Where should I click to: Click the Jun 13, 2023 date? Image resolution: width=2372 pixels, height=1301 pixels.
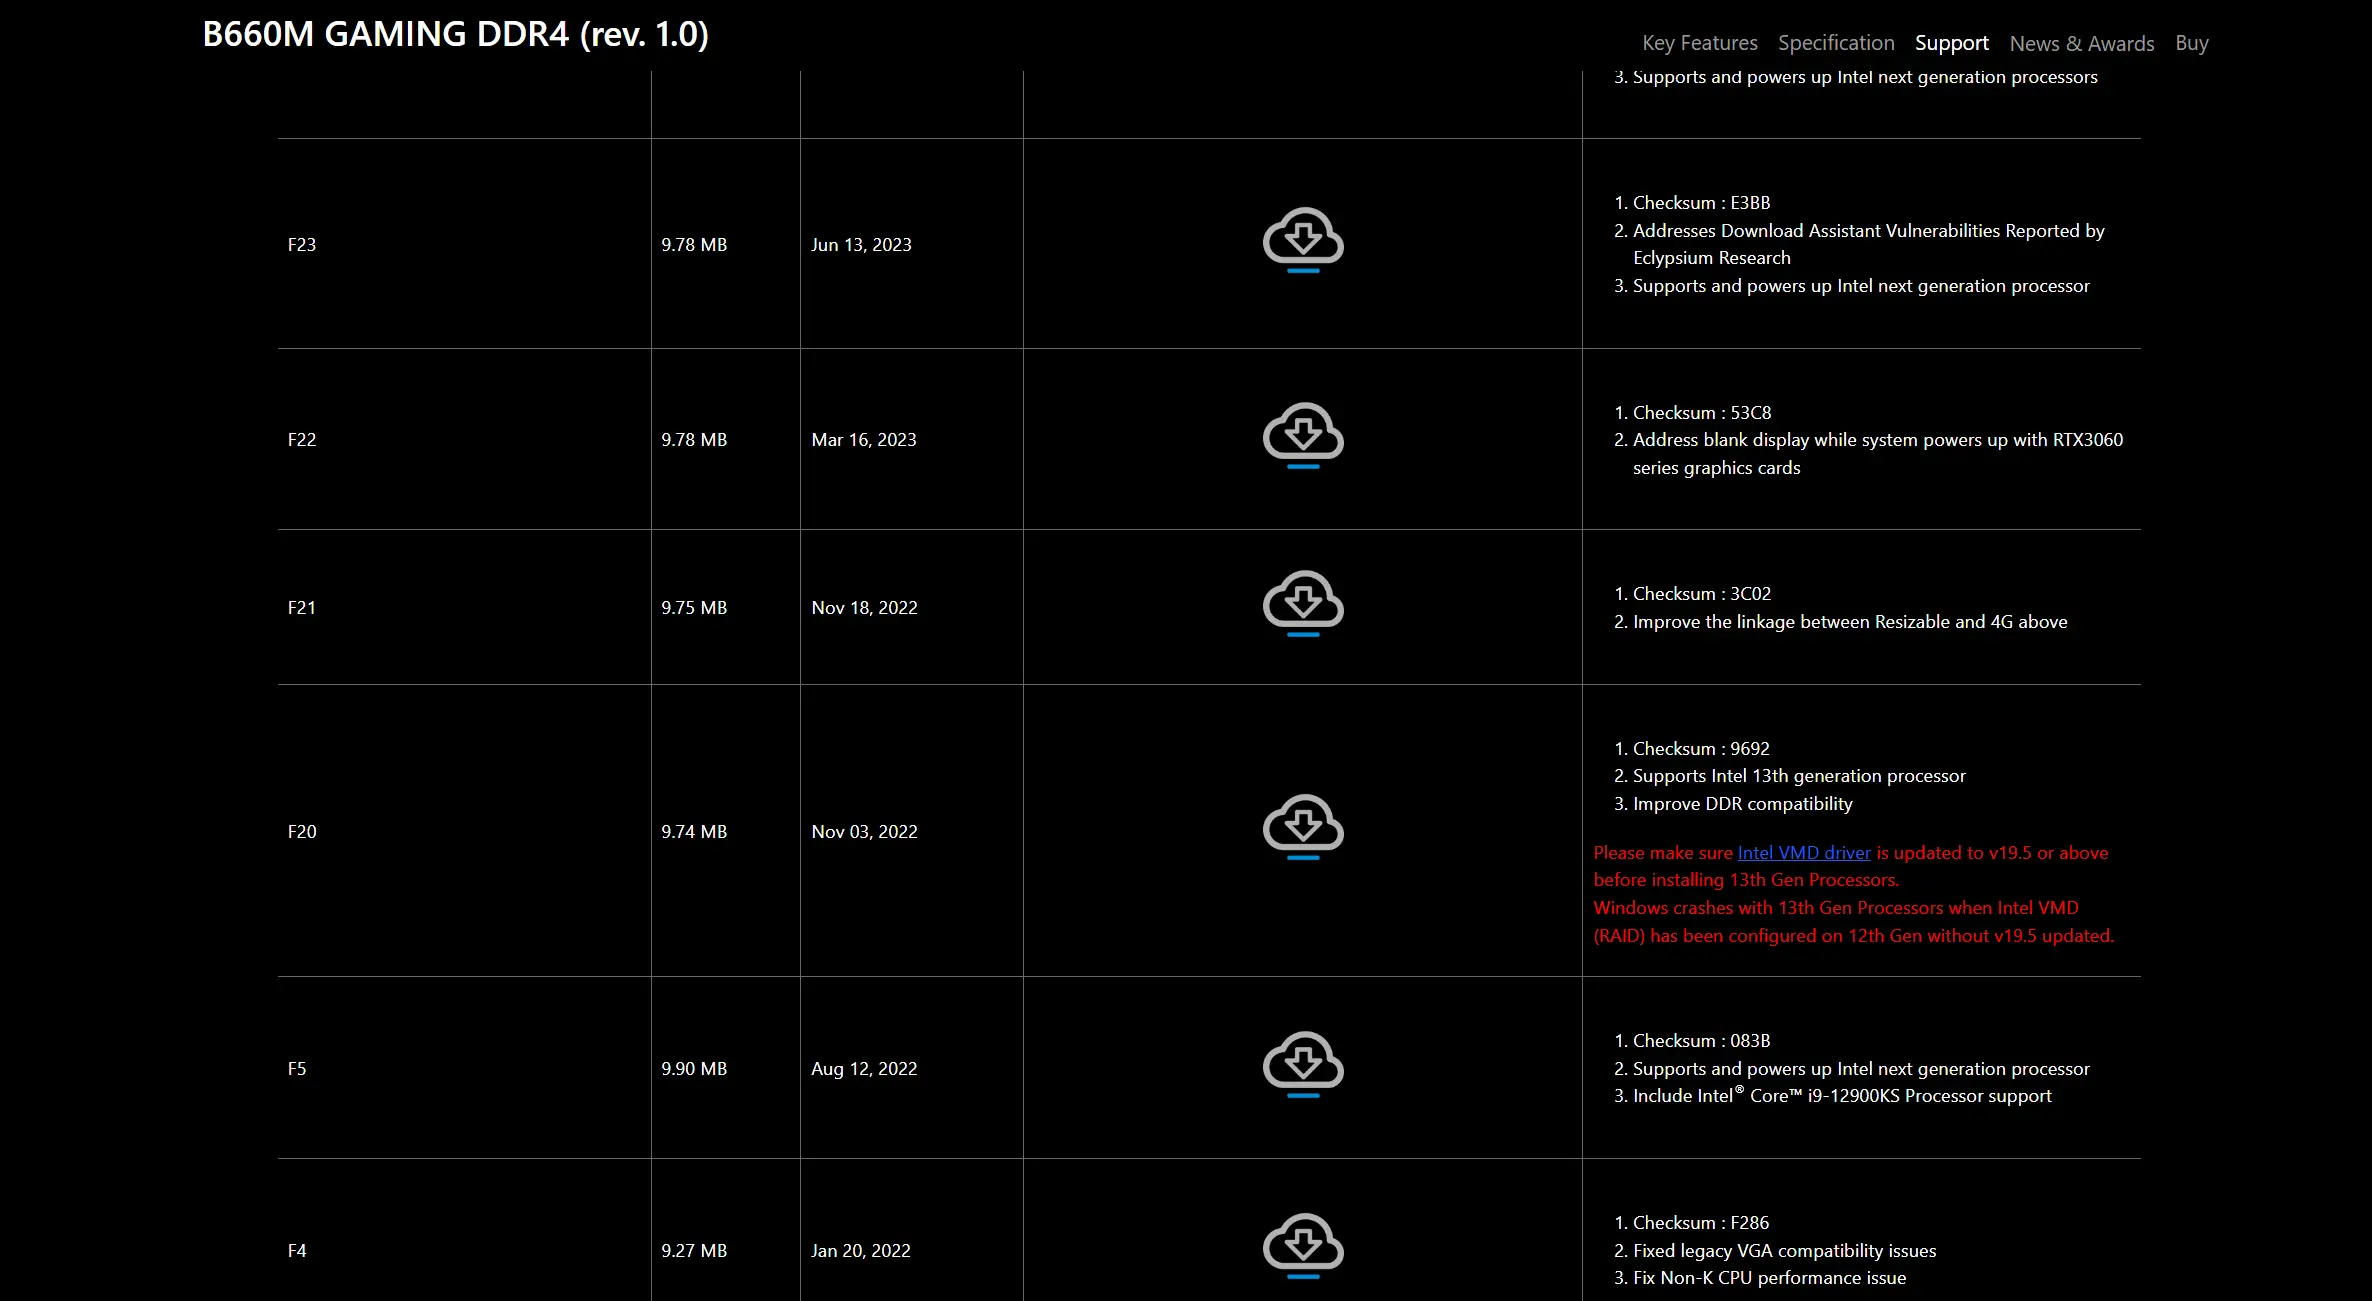[x=861, y=245]
